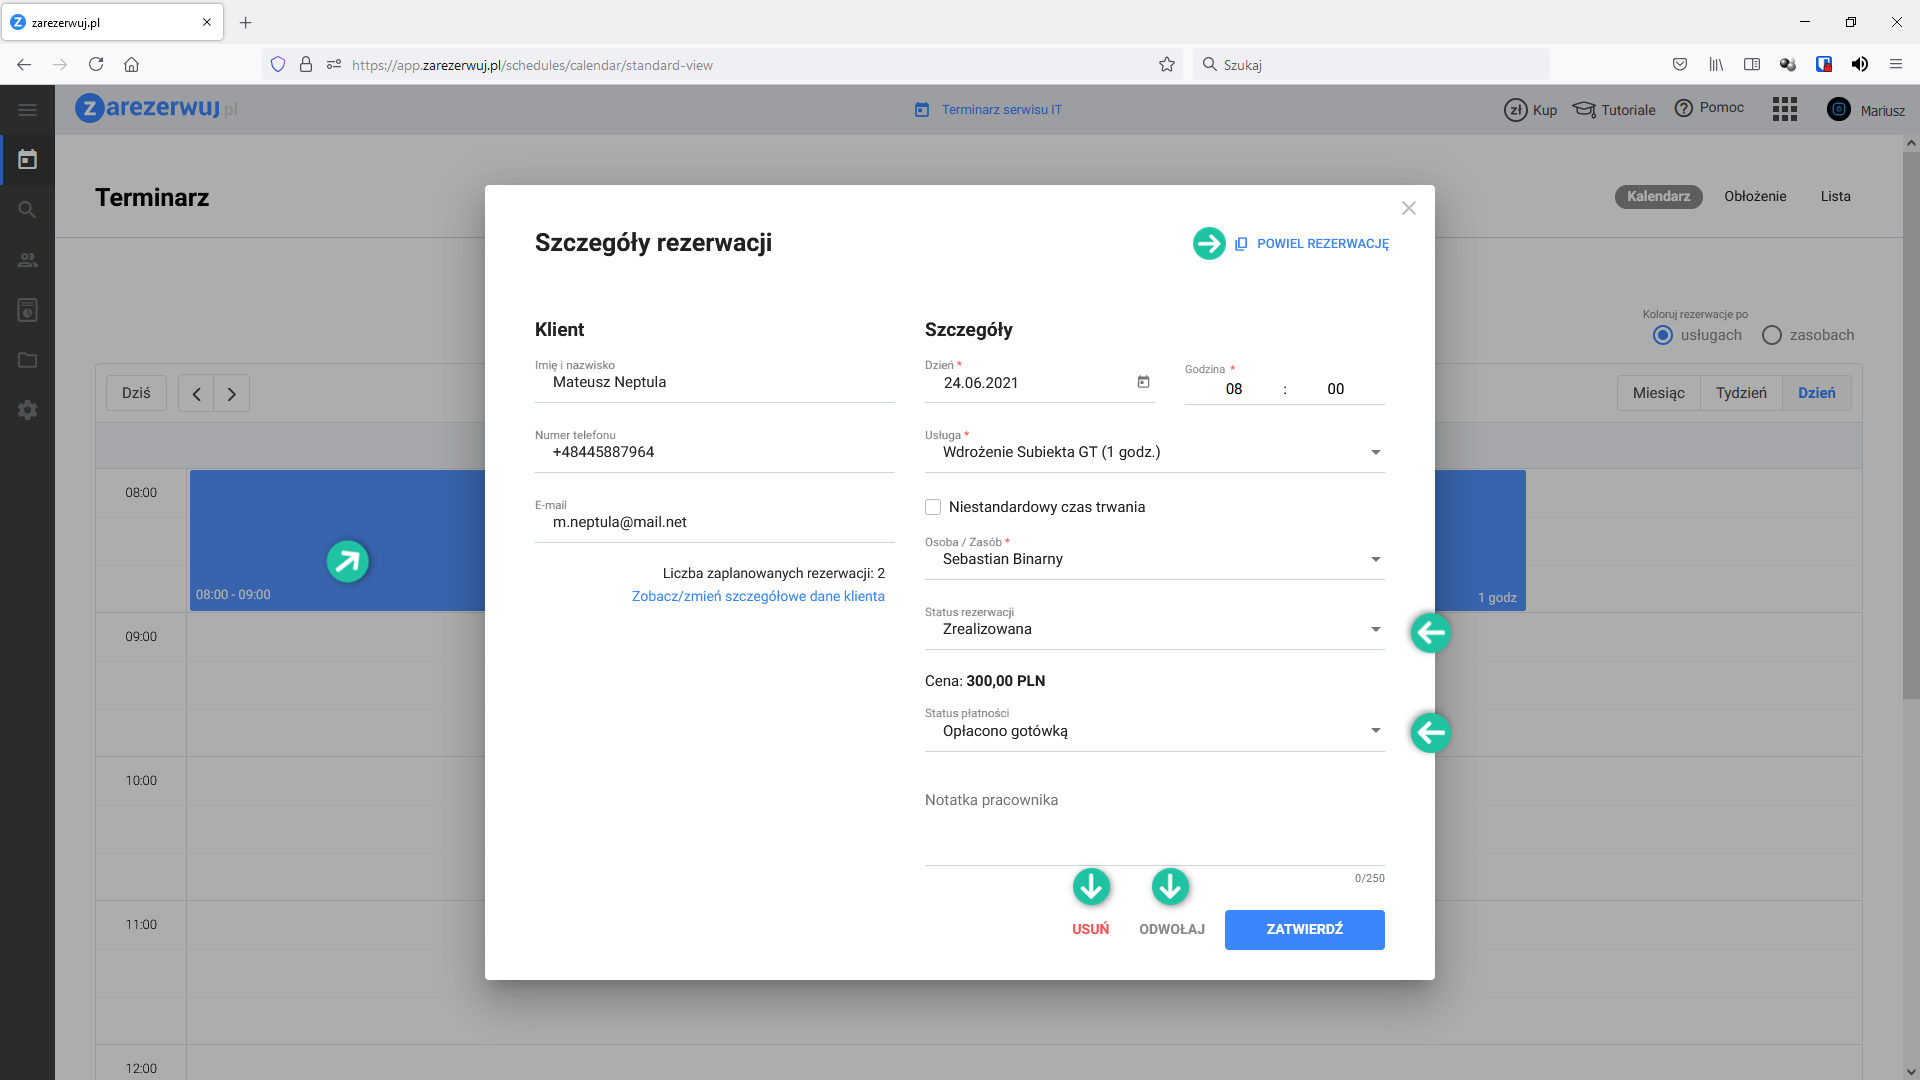Open the Terminarz serwisu IT link

pyautogui.click(x=988, y=110)
